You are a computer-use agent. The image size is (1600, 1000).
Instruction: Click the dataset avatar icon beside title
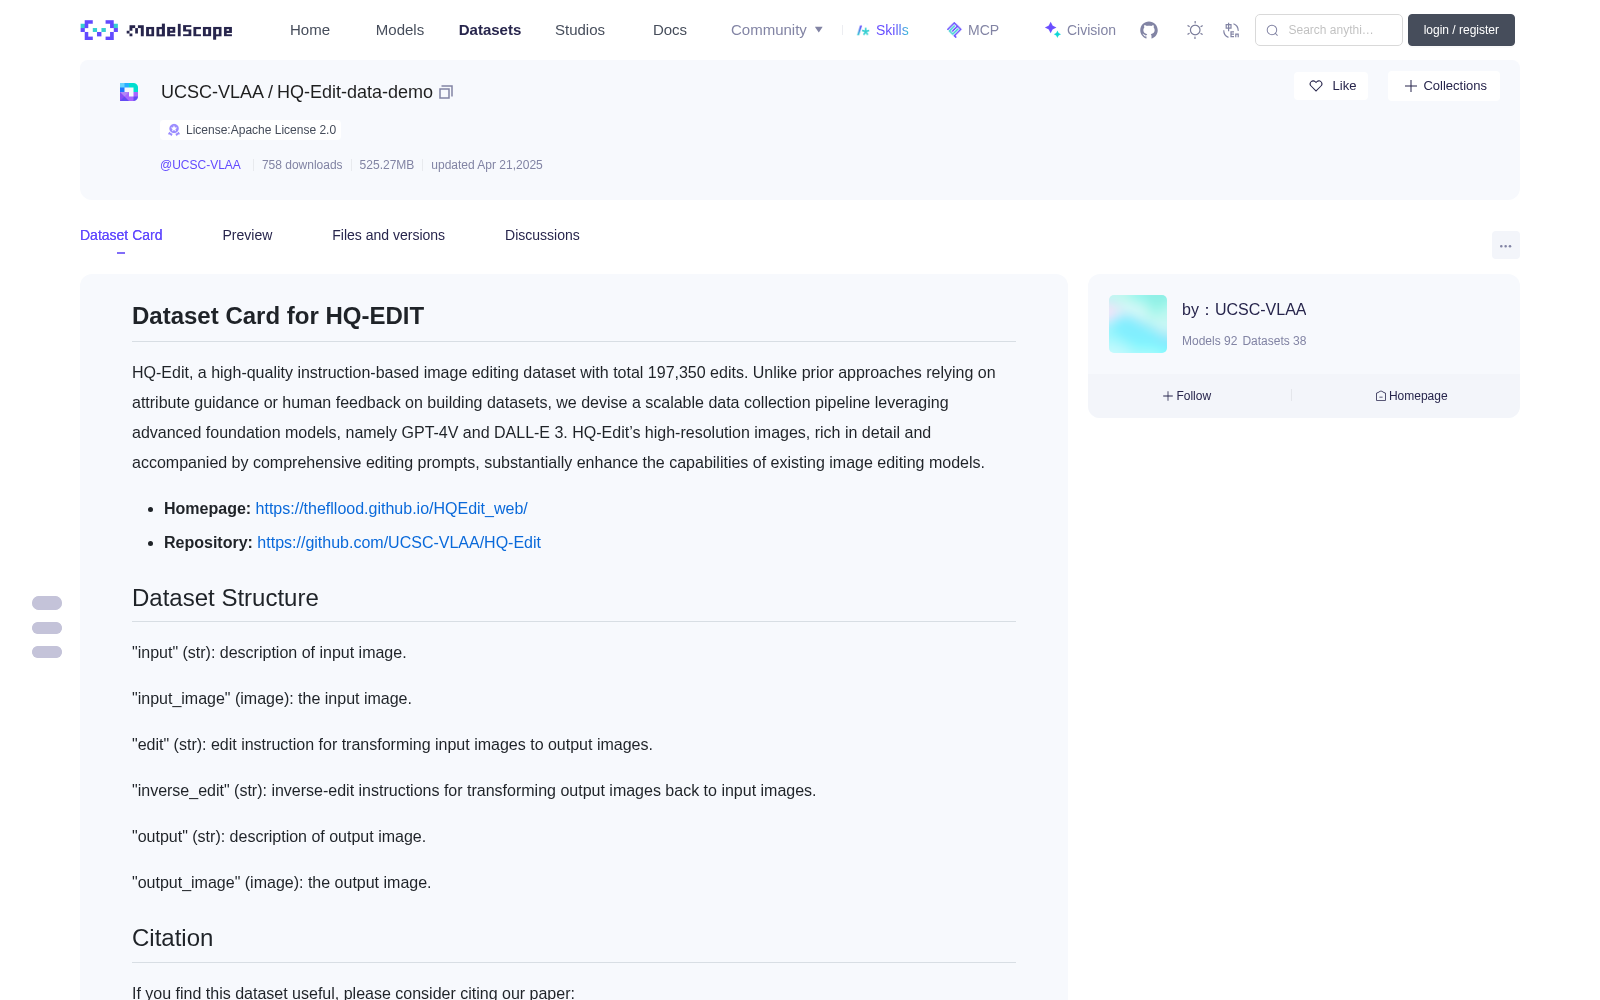point(129,92)
